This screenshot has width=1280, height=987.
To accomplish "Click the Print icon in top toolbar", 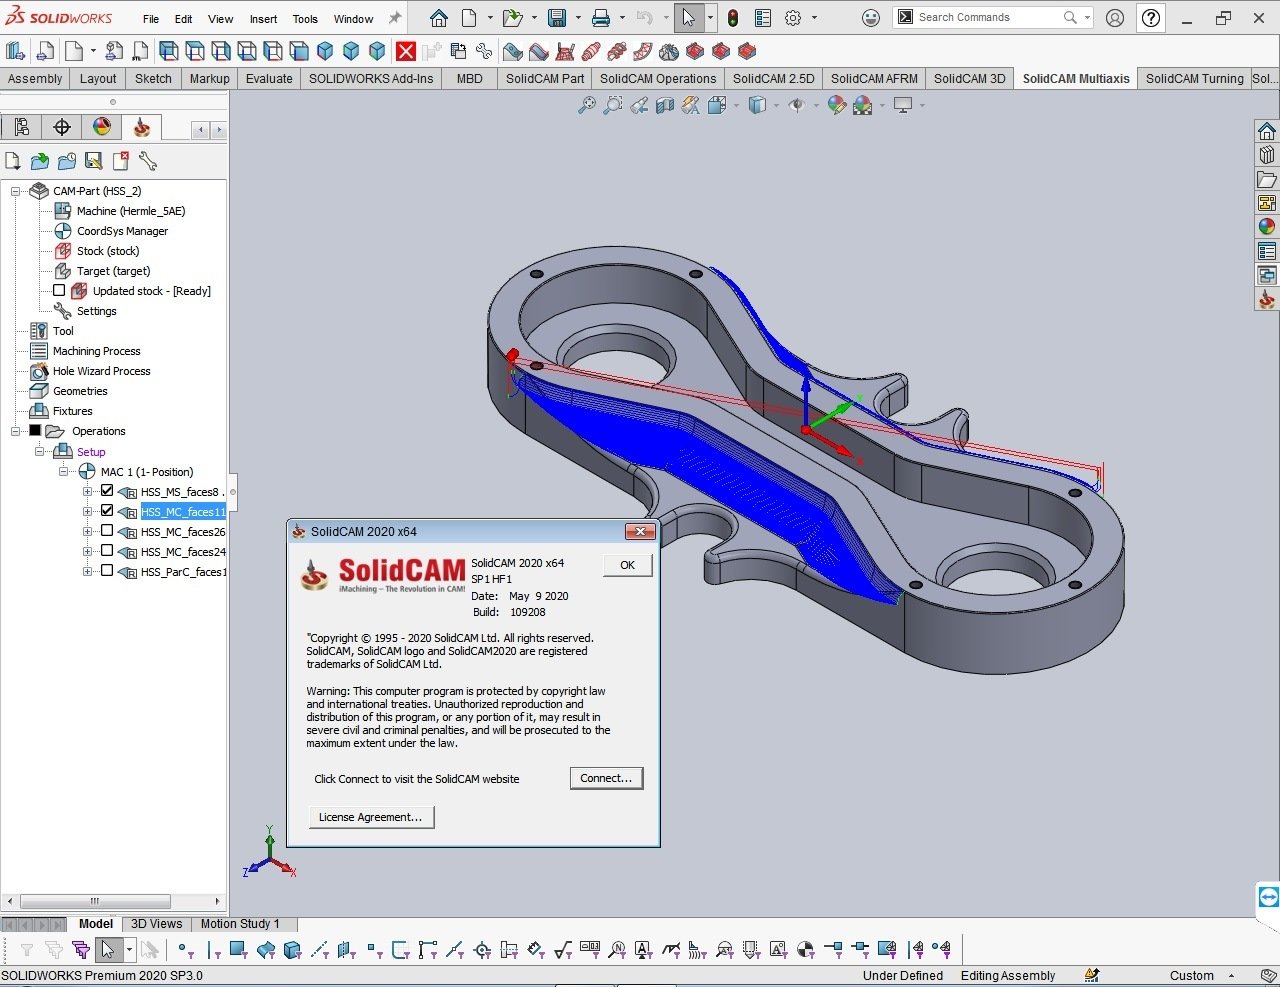I will [600, 18].
